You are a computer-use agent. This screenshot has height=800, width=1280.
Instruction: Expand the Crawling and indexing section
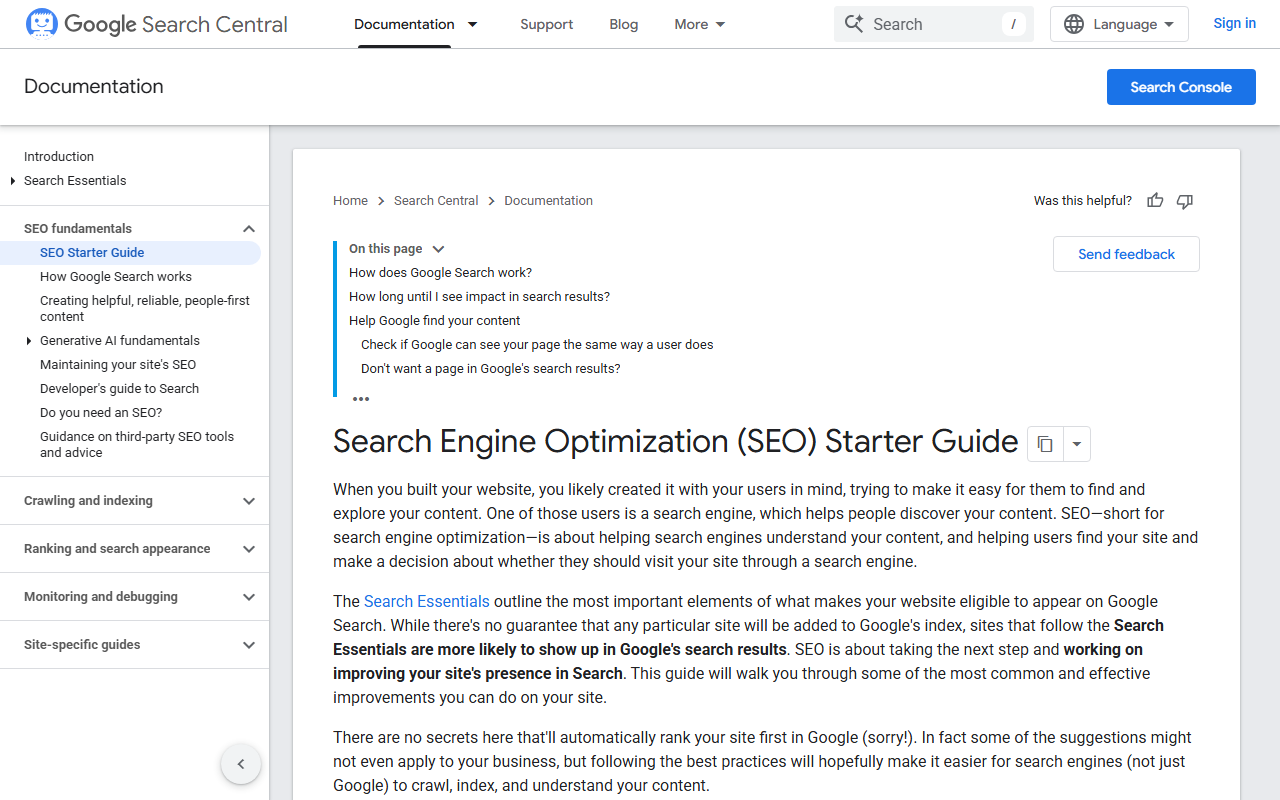249,501
